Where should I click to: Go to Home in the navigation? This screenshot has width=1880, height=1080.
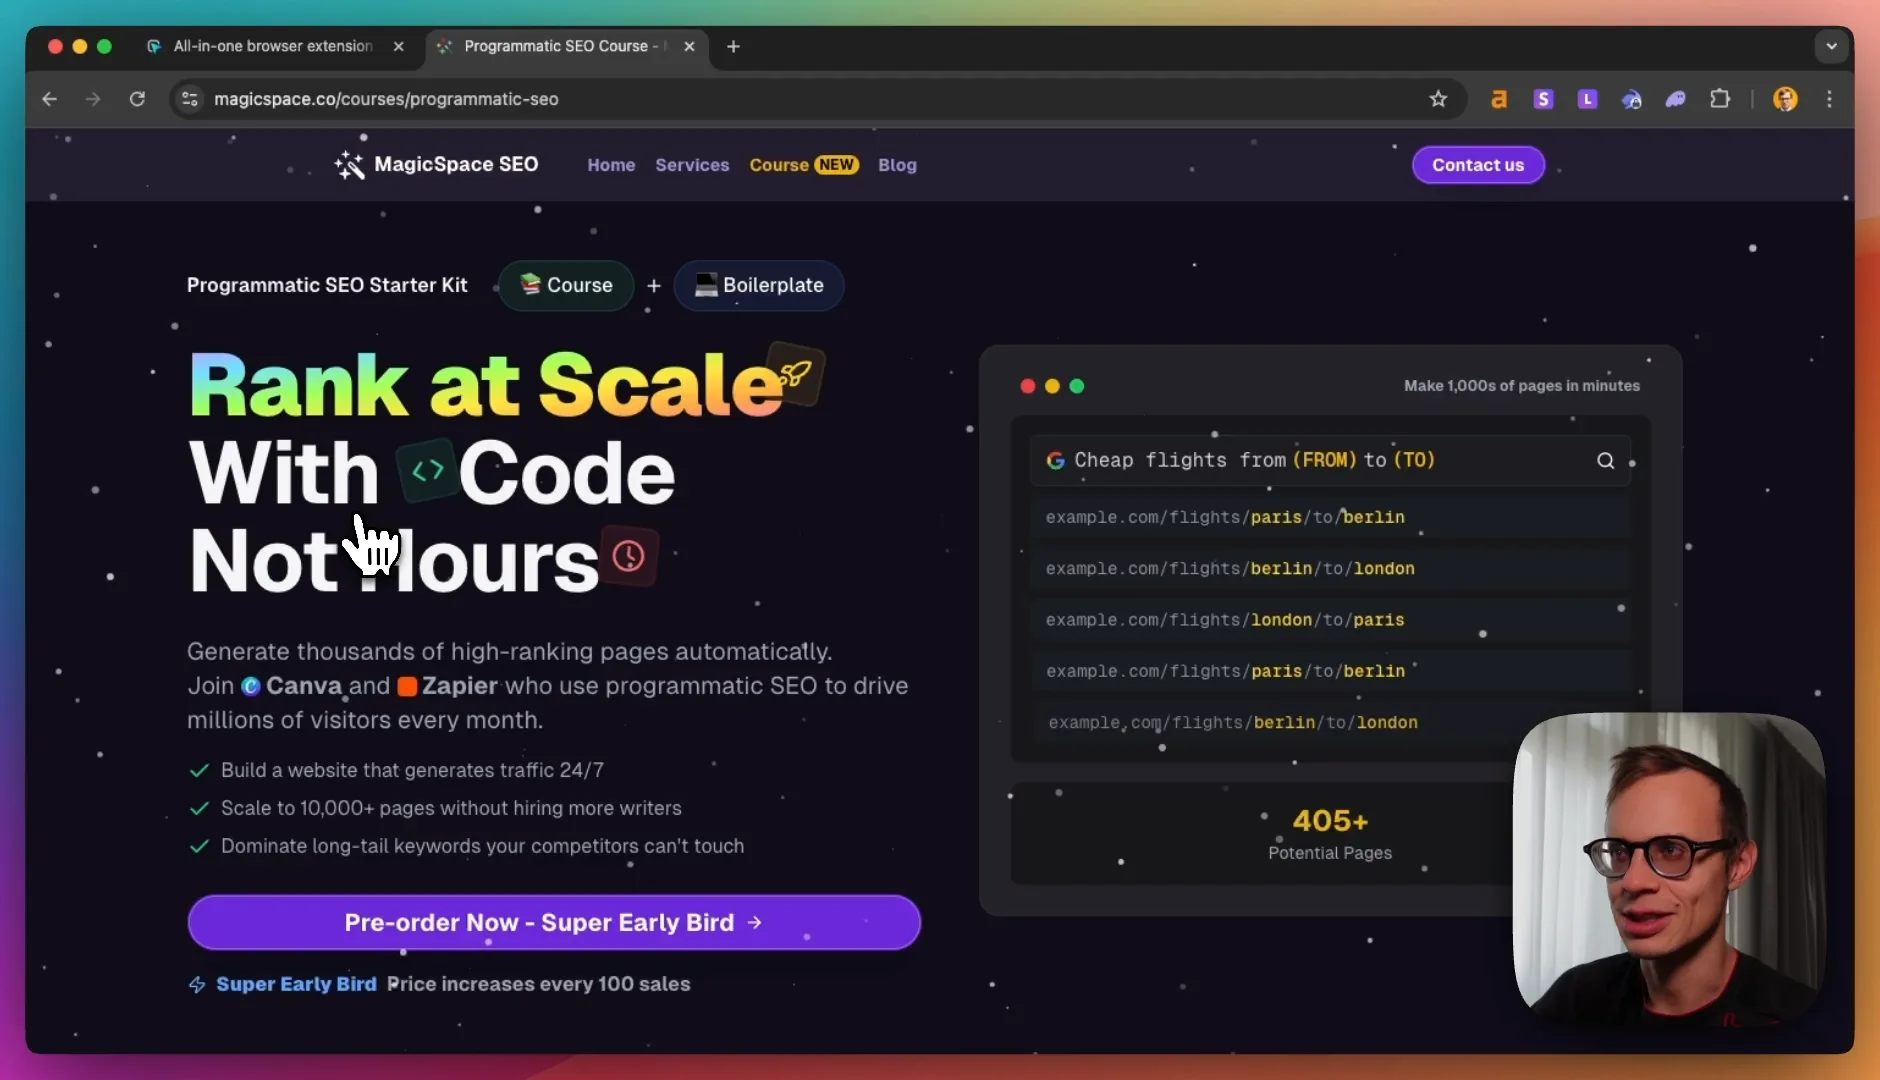click(x=611, y=165)
